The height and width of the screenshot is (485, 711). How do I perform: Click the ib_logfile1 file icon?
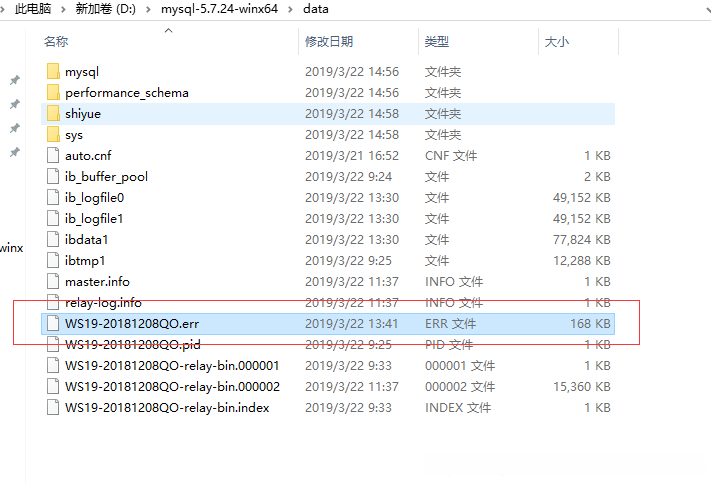click(x=53, y=218)
